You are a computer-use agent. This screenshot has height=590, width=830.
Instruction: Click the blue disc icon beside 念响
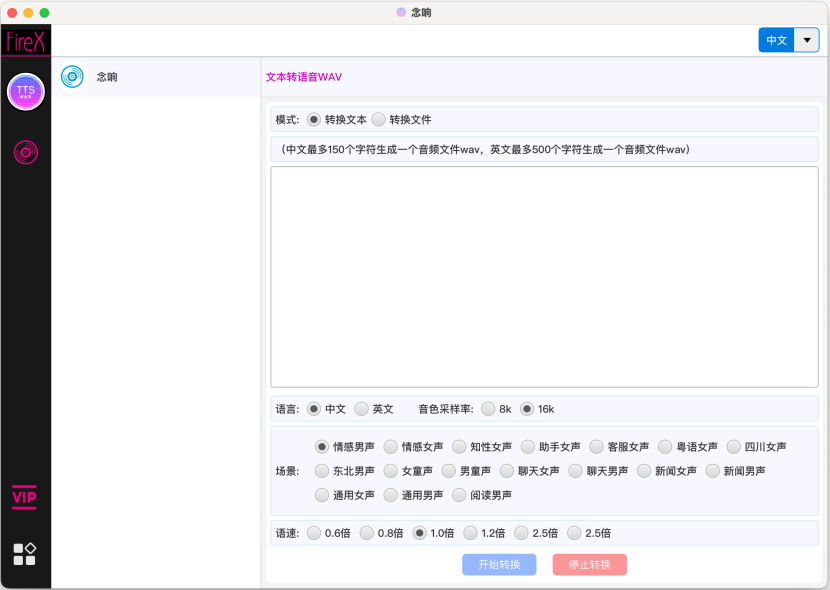pyautogui.click(x=73, y=77)
